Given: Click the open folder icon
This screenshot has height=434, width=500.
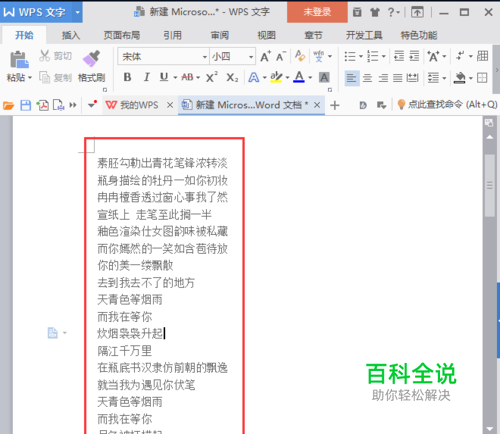Looking at the screenshot, I should pyautogui.click(x=8, y=106).
